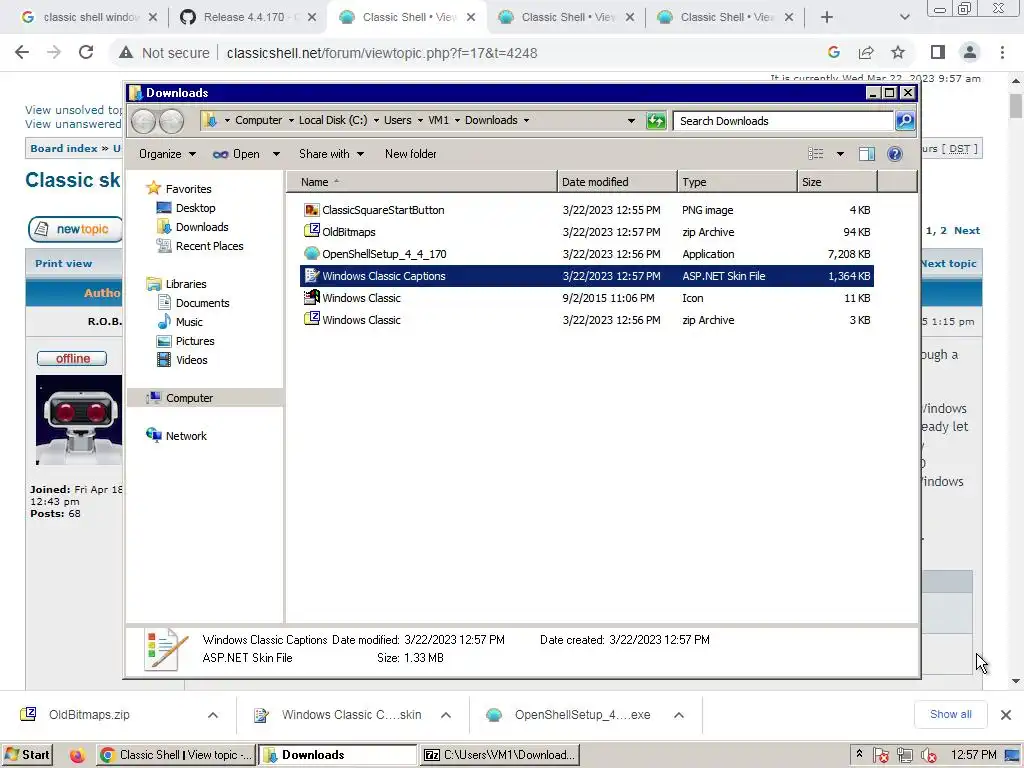Select the Windows Classic Captions skin file icon
This screenshot has width=1024, height=768.
[x=312, y=276]
